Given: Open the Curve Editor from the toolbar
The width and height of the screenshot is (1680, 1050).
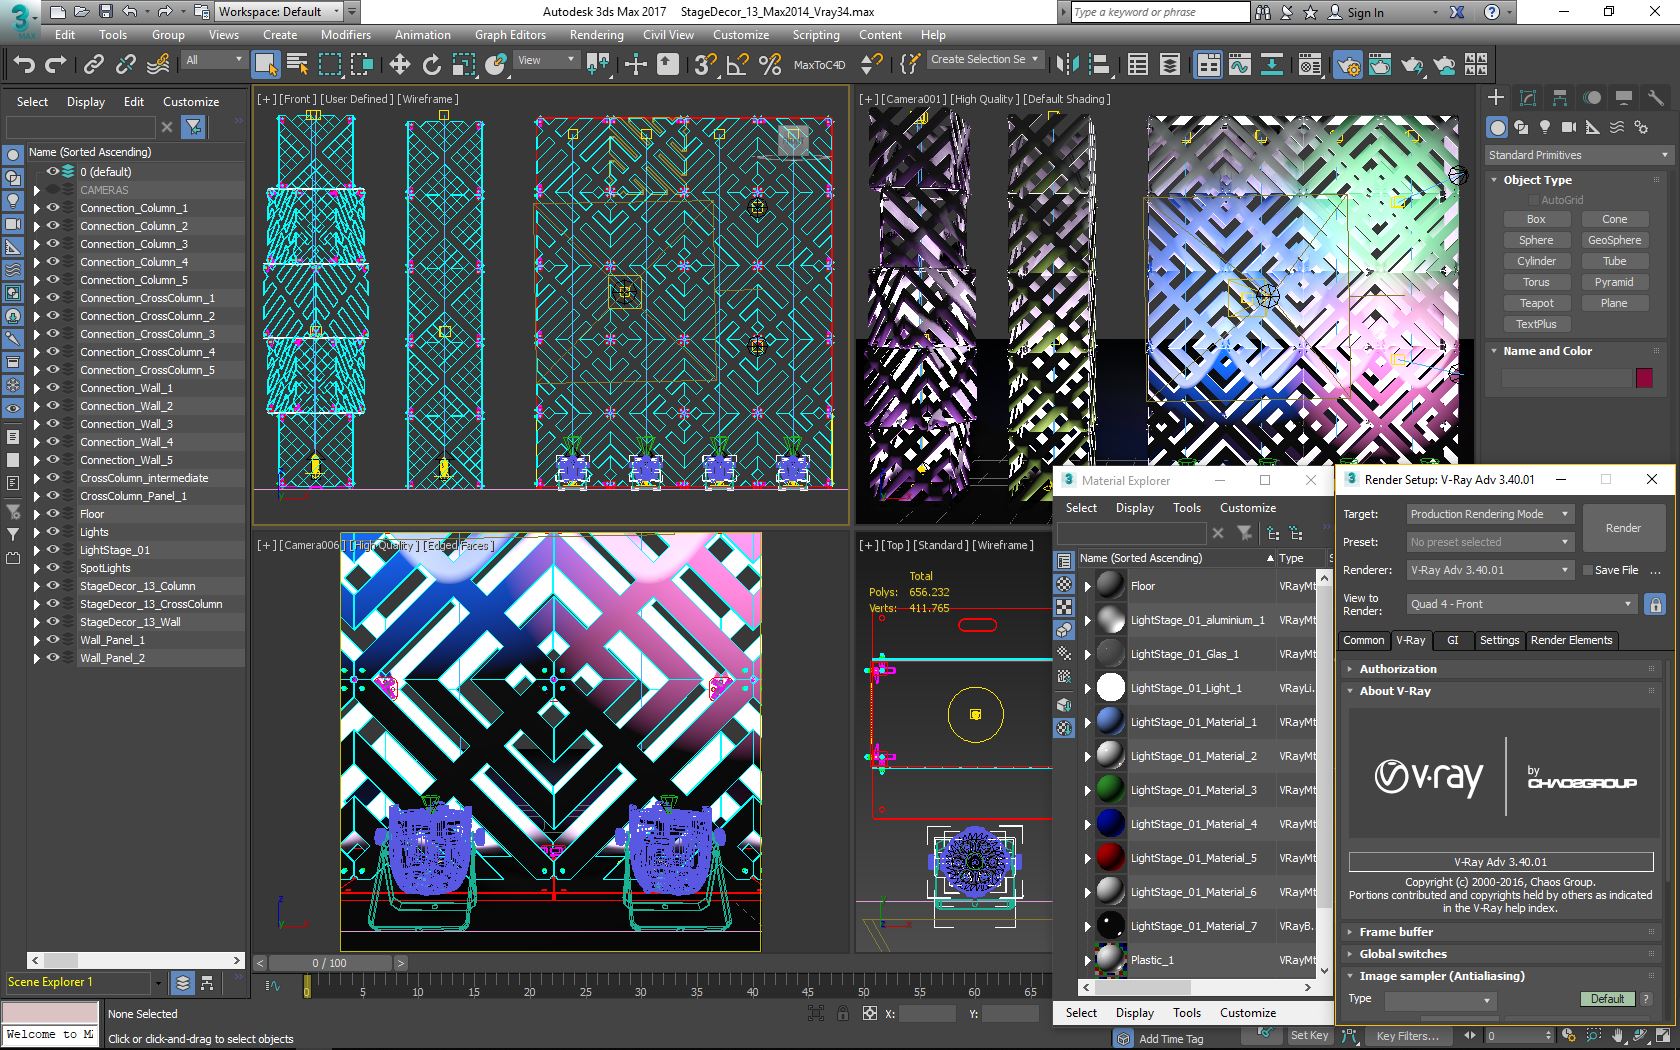Looking at the screenshot, I should coord(1240,65).
